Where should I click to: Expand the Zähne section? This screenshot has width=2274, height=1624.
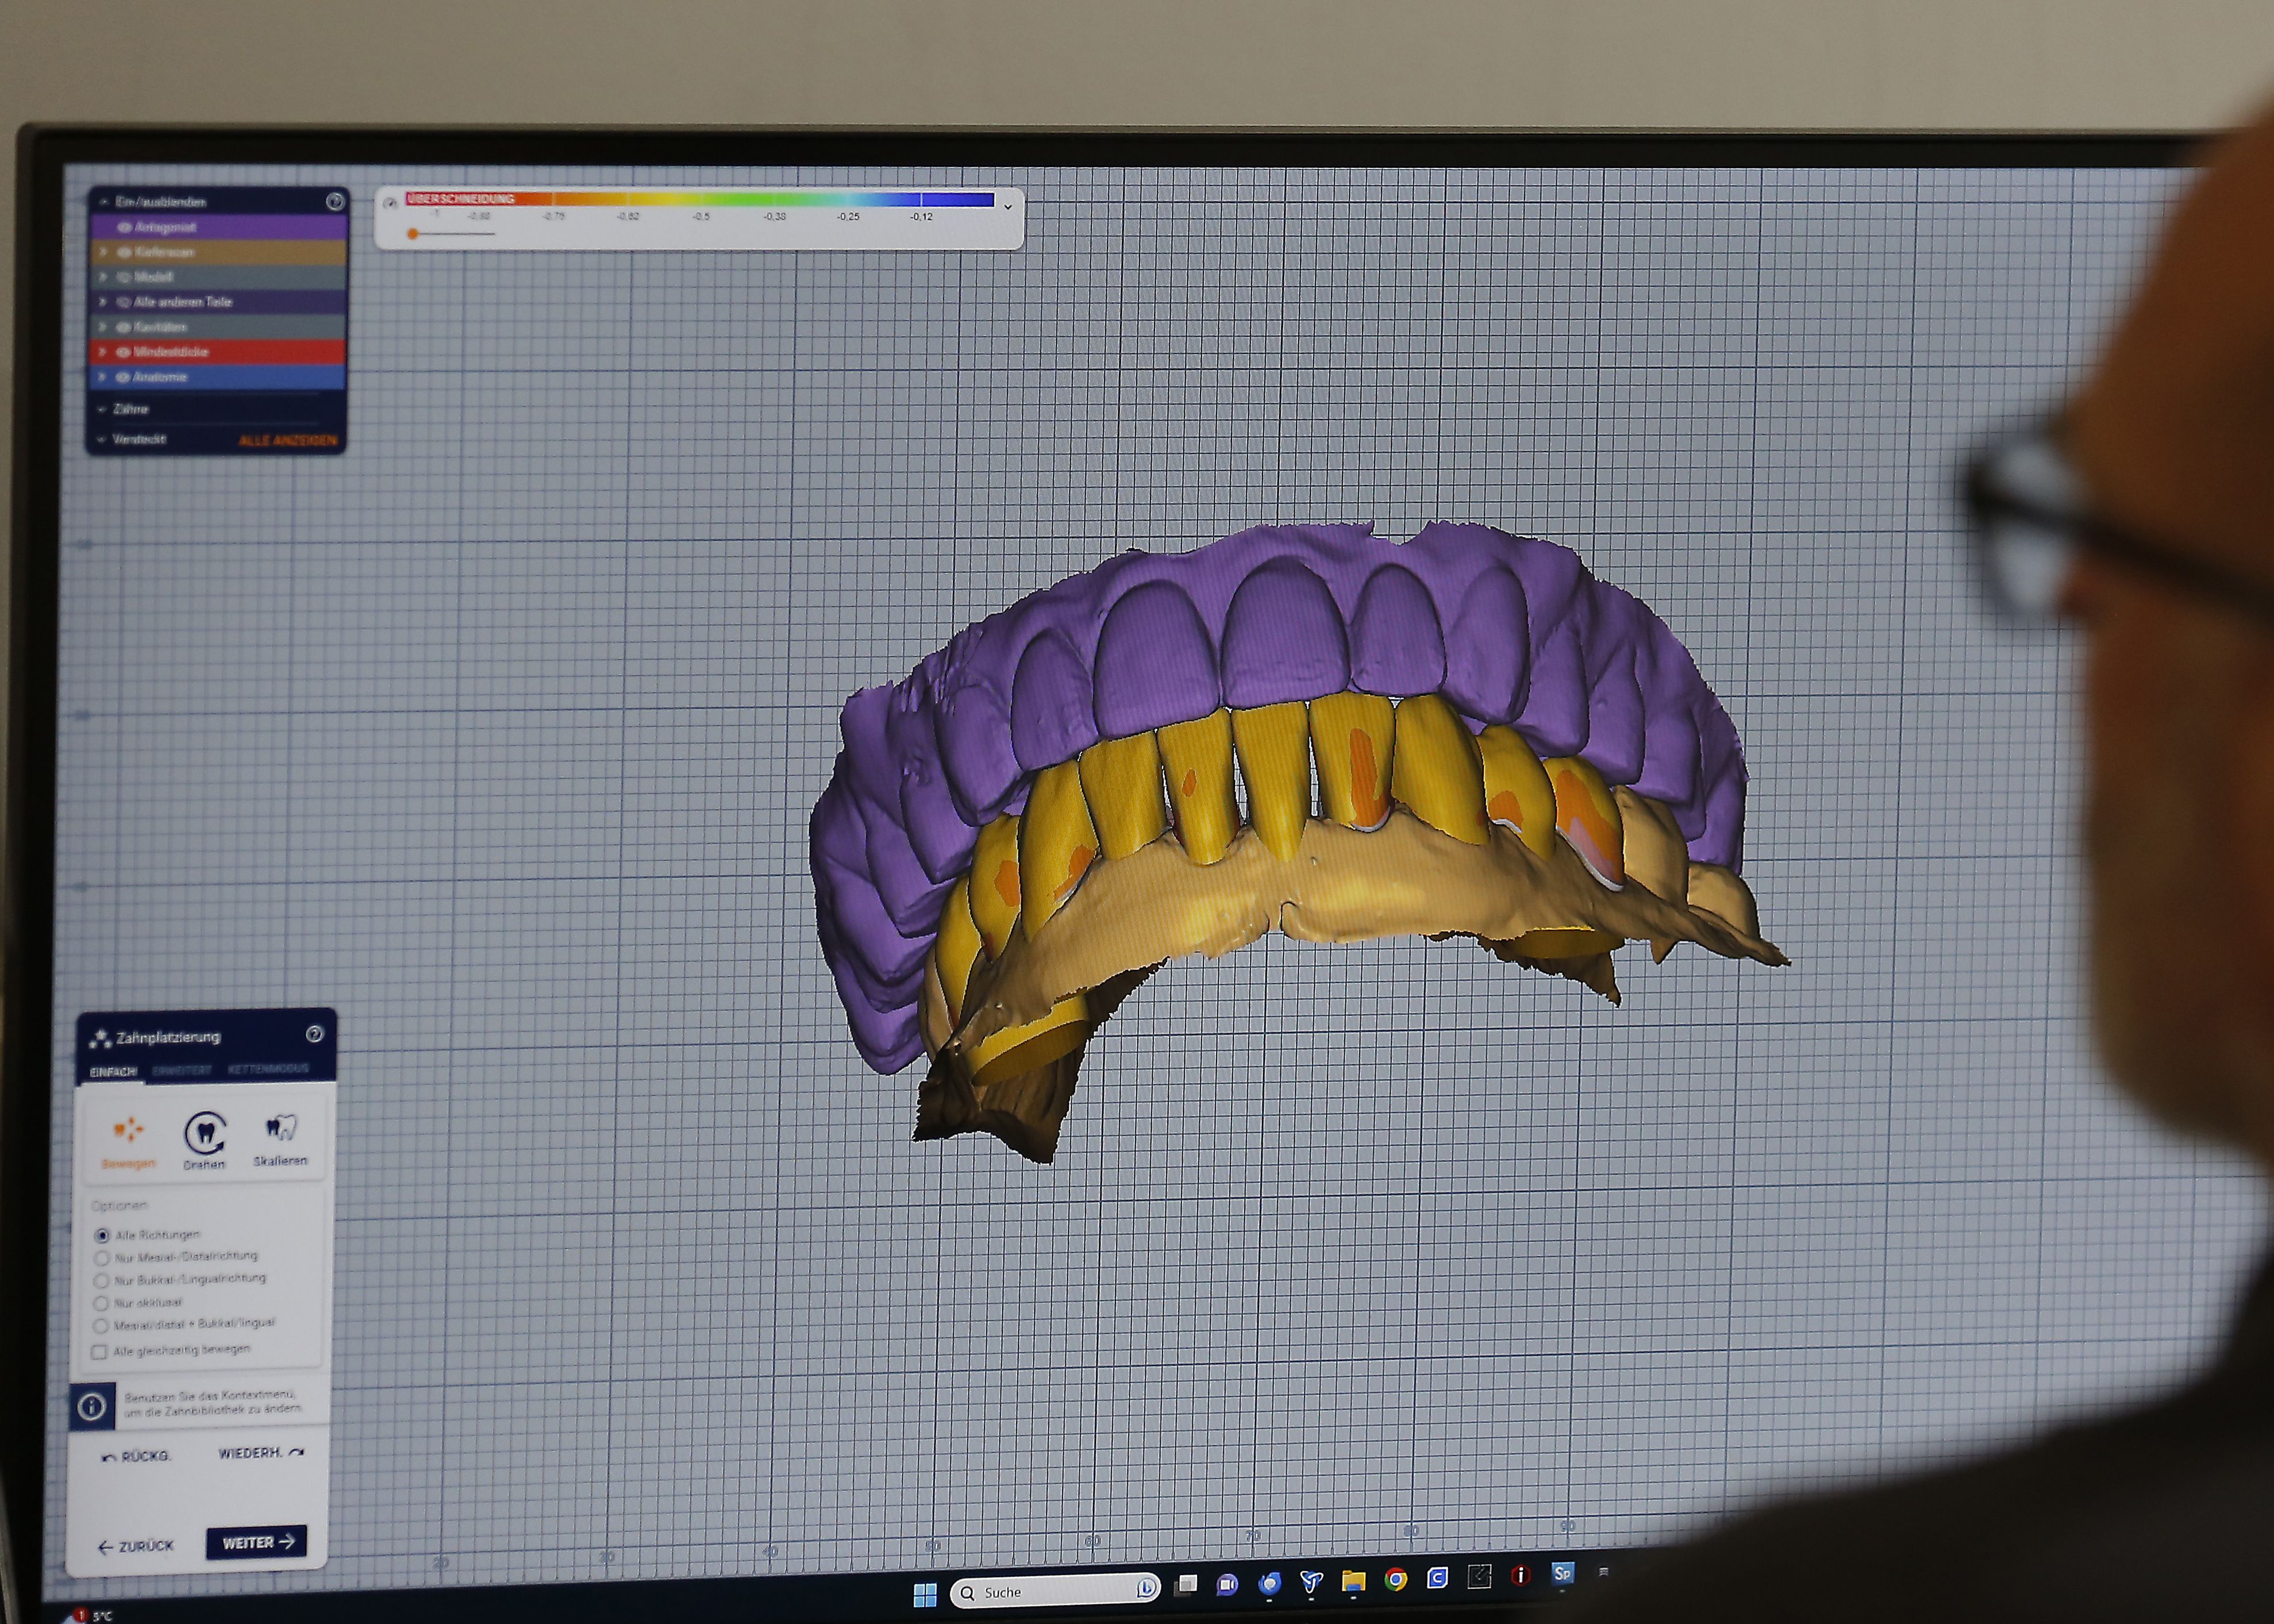(x=102, y=409)
